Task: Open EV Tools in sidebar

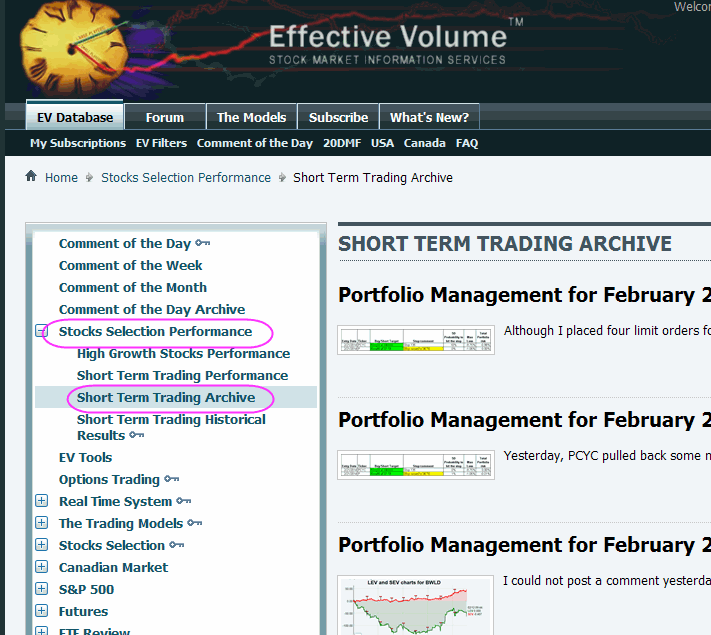Action: (85, 457)
